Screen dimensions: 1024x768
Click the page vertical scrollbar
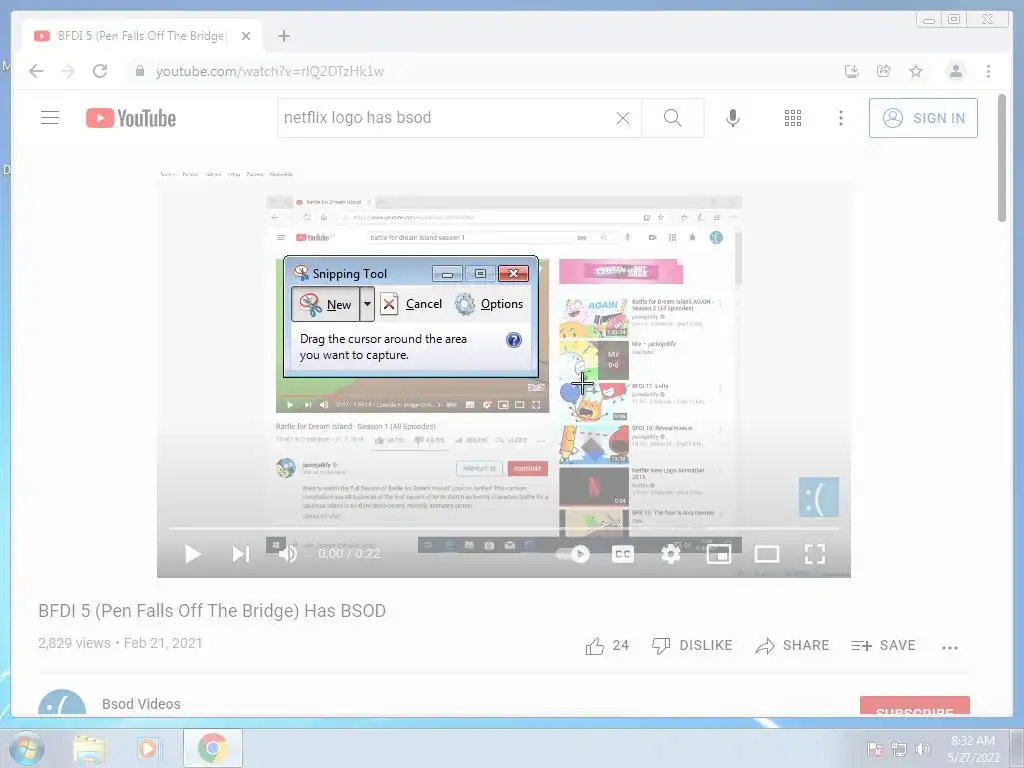pyautogui.click(x=1002, y=159)
